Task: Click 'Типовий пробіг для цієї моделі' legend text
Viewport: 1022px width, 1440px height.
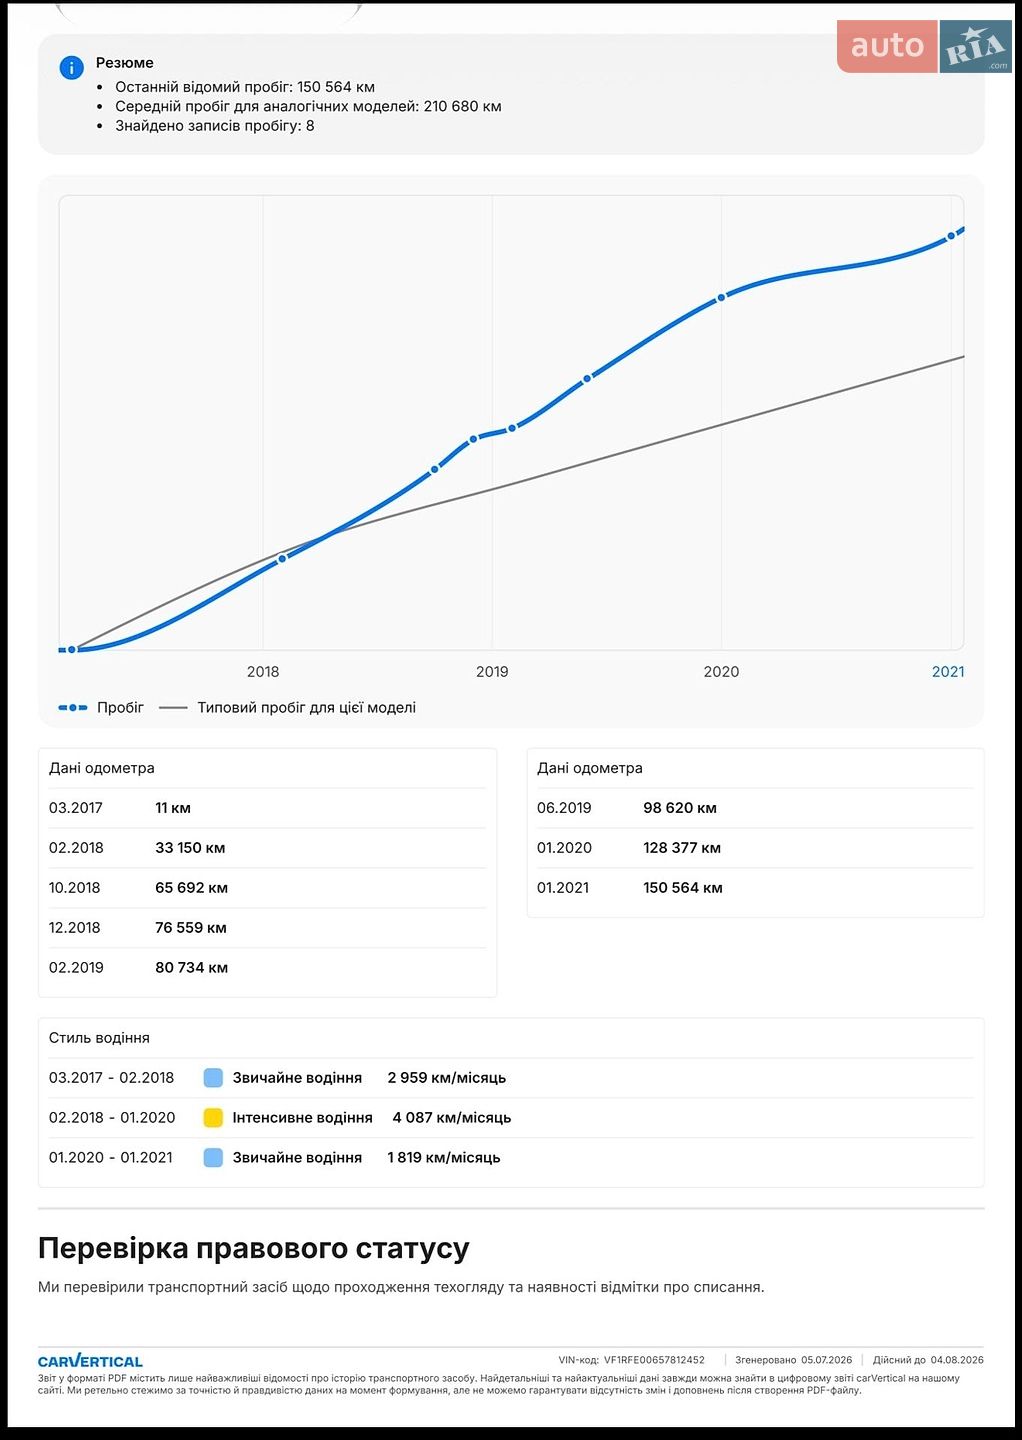Action: [306, 708]
